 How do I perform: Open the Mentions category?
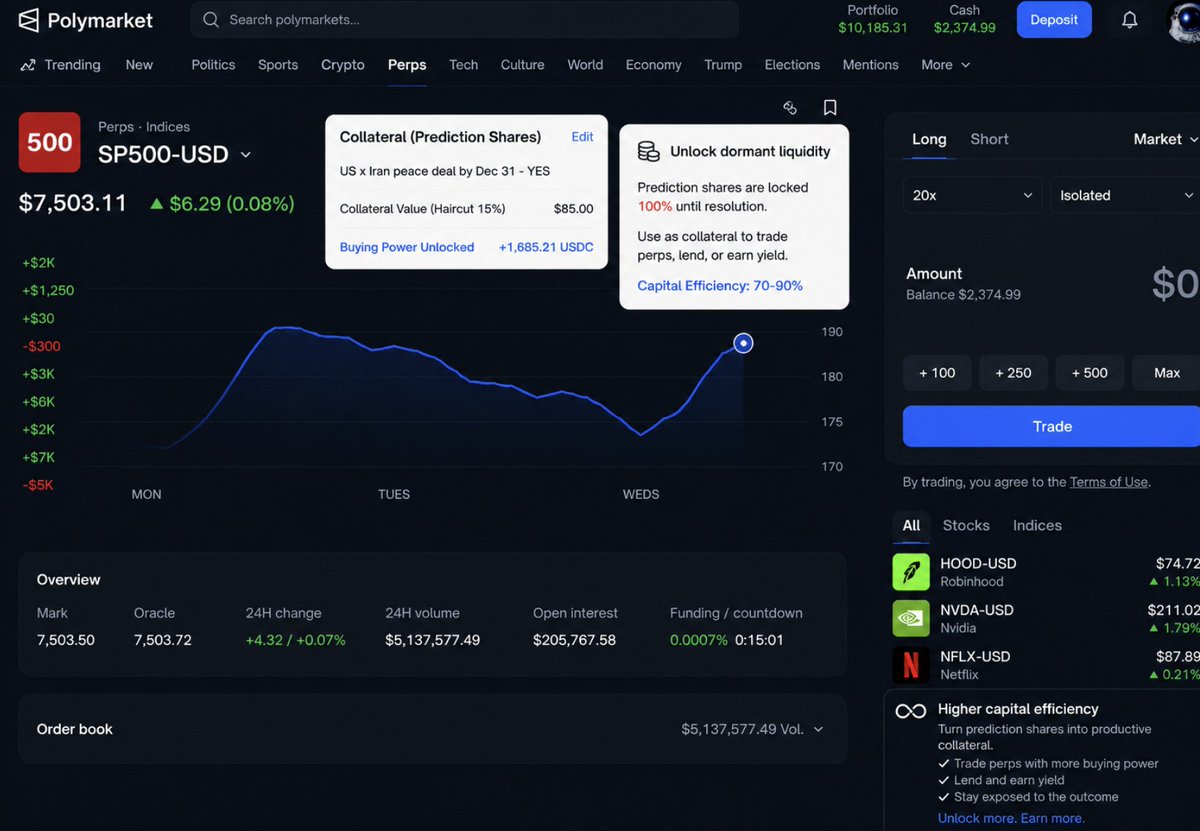(870, 65)
